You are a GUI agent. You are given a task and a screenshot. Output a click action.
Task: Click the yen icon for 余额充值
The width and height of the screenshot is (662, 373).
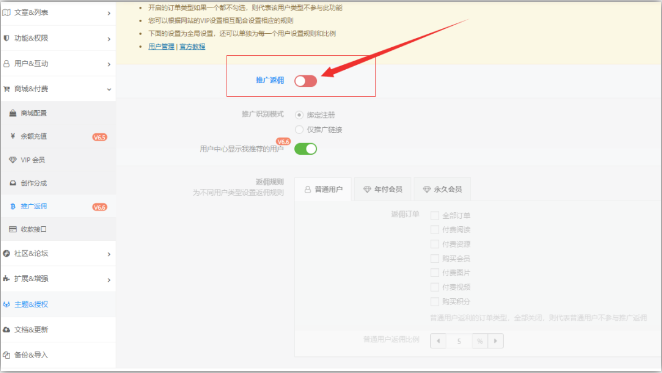[x=13, y=136]
